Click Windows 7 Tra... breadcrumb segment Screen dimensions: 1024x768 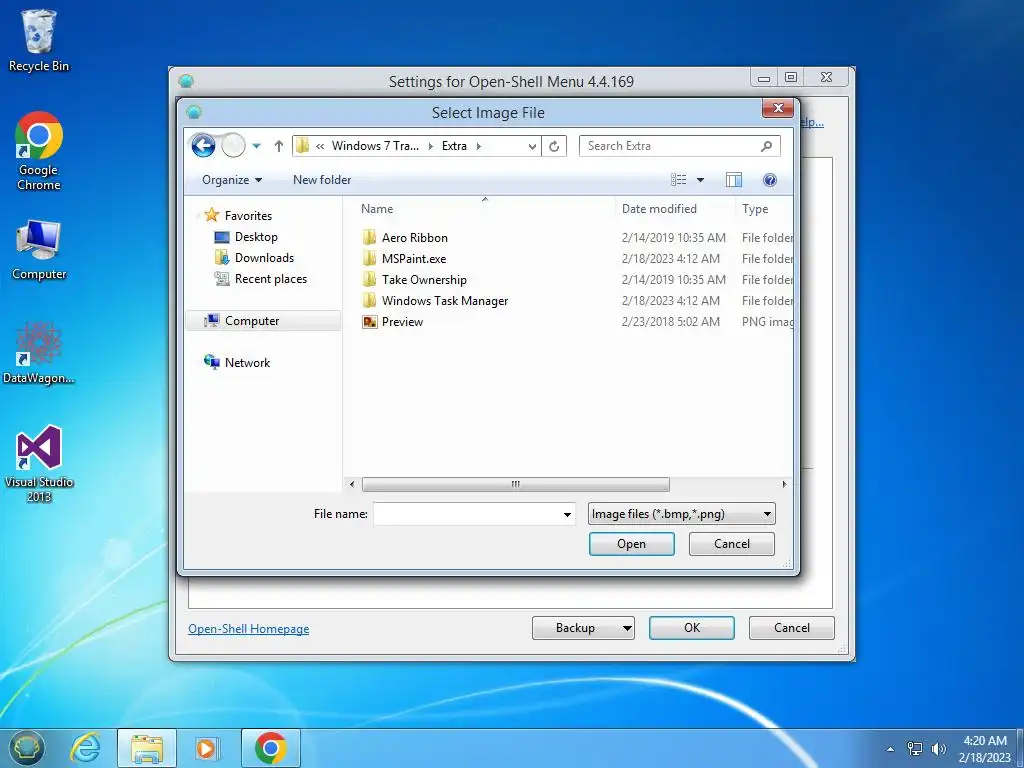tap(376, 146)
